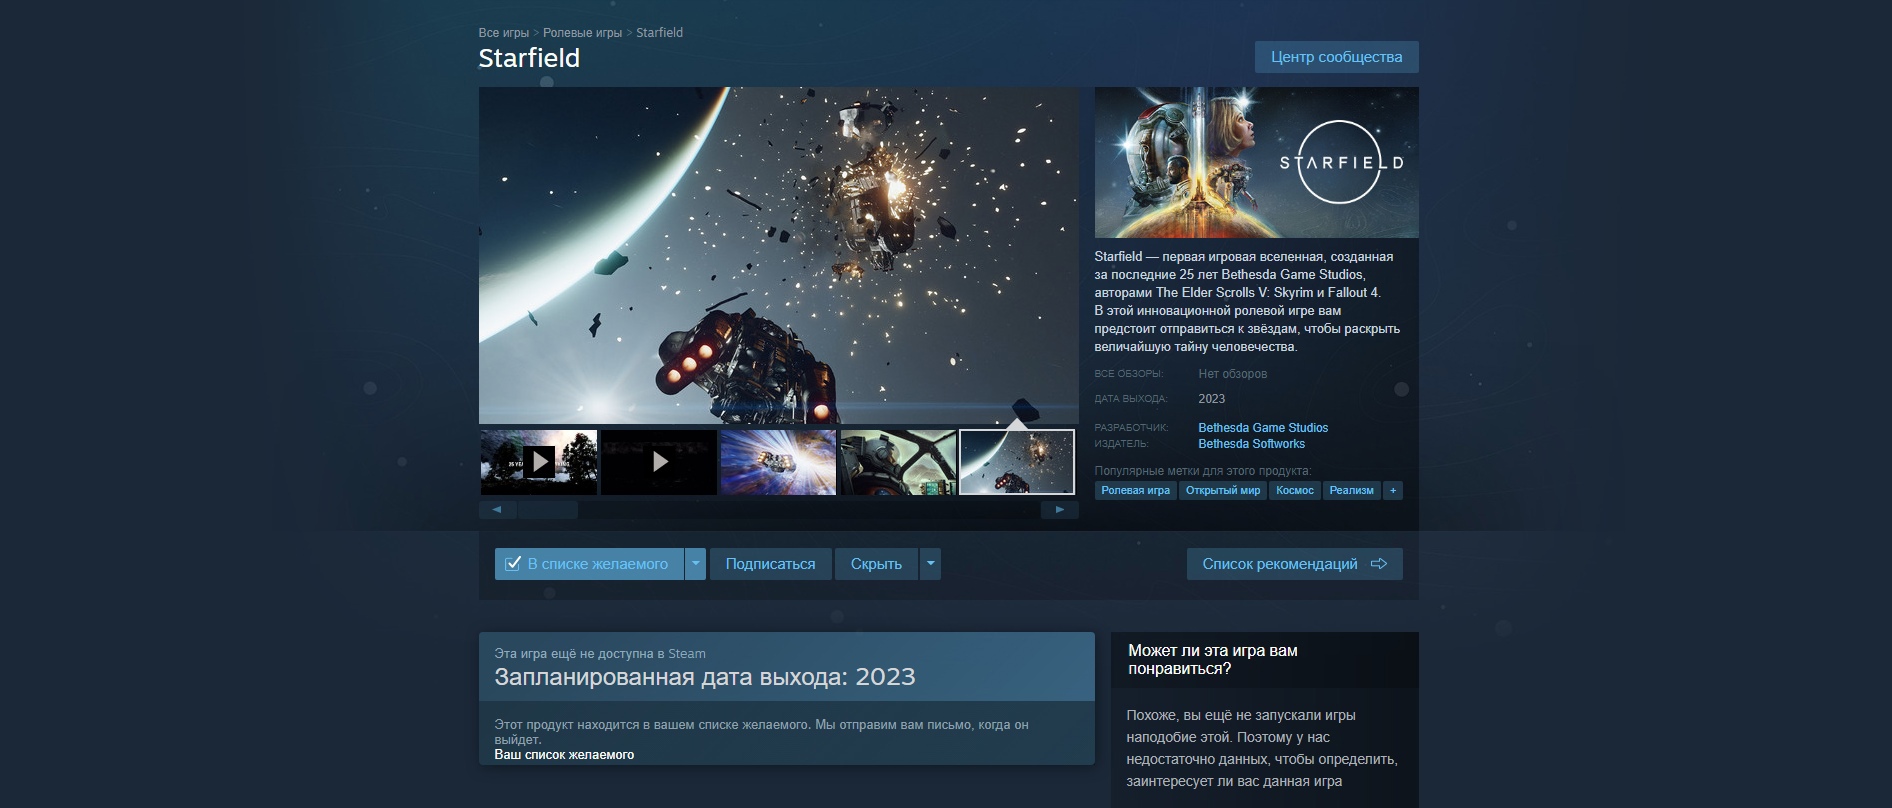Select the thumbnail of ship in hyperspace

point(778,462)
